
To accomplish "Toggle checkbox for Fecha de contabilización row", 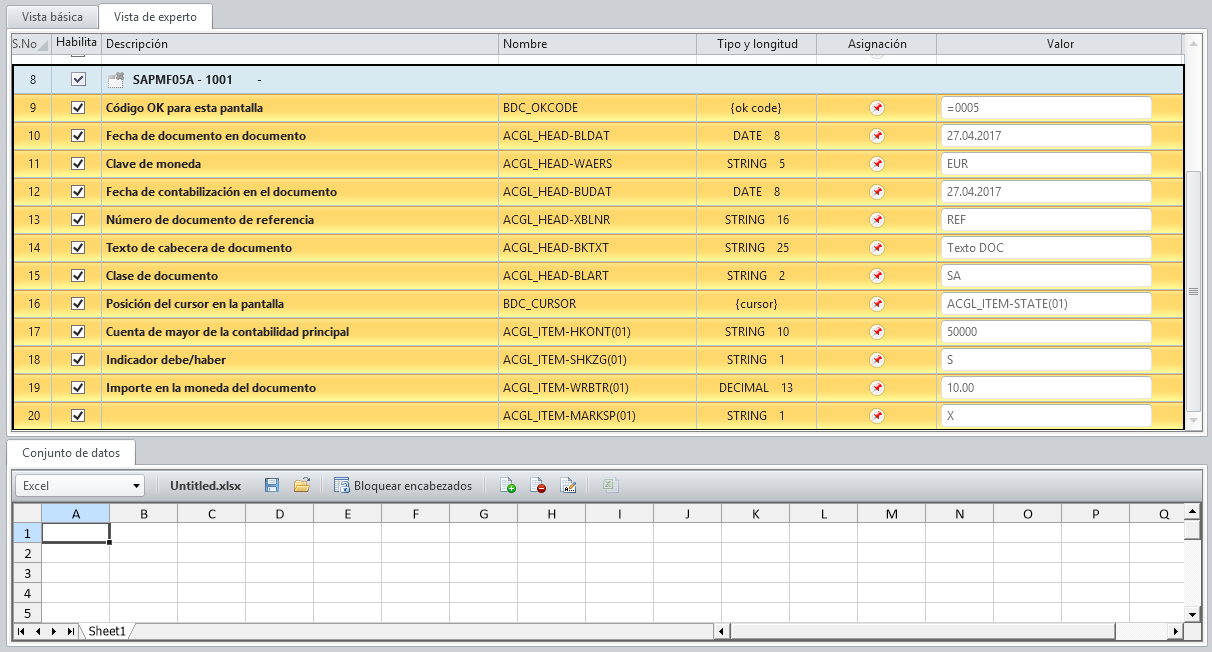I will (x=78, y=191).
